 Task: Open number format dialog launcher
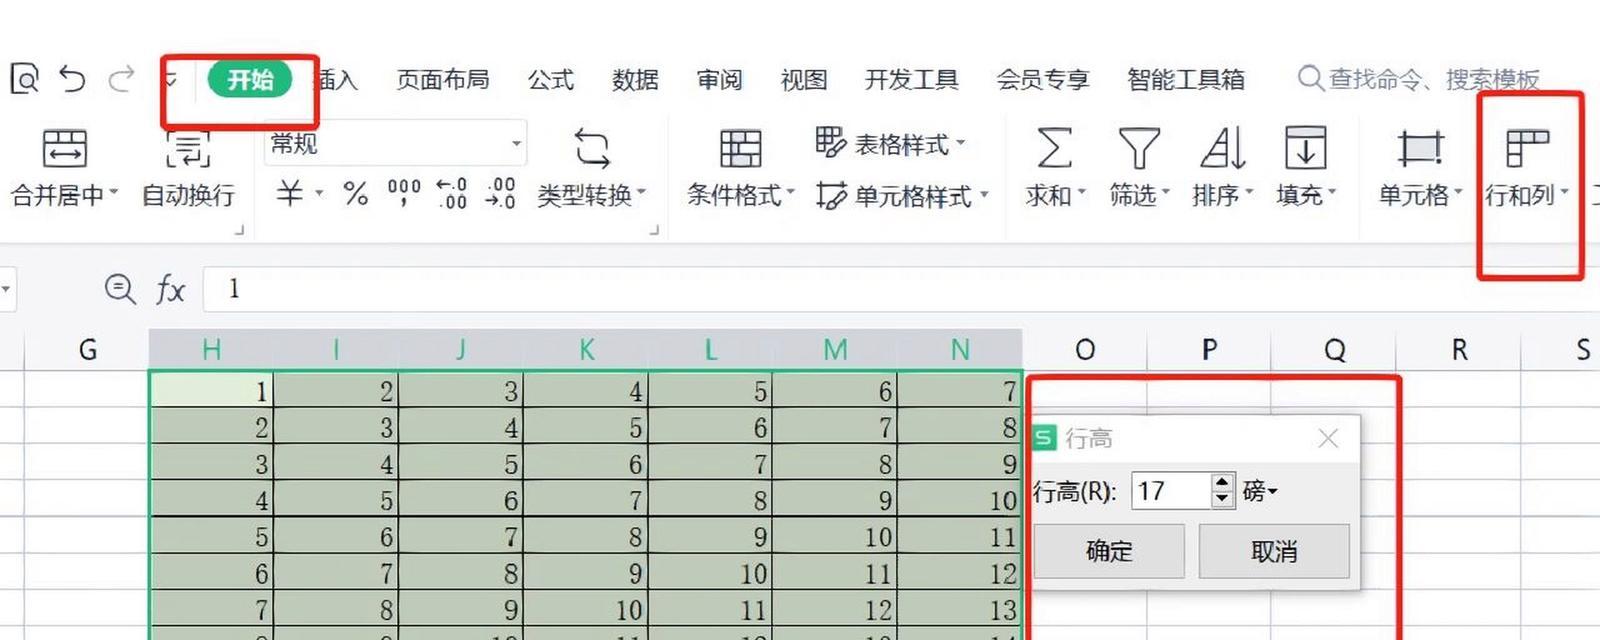[654, 230]
